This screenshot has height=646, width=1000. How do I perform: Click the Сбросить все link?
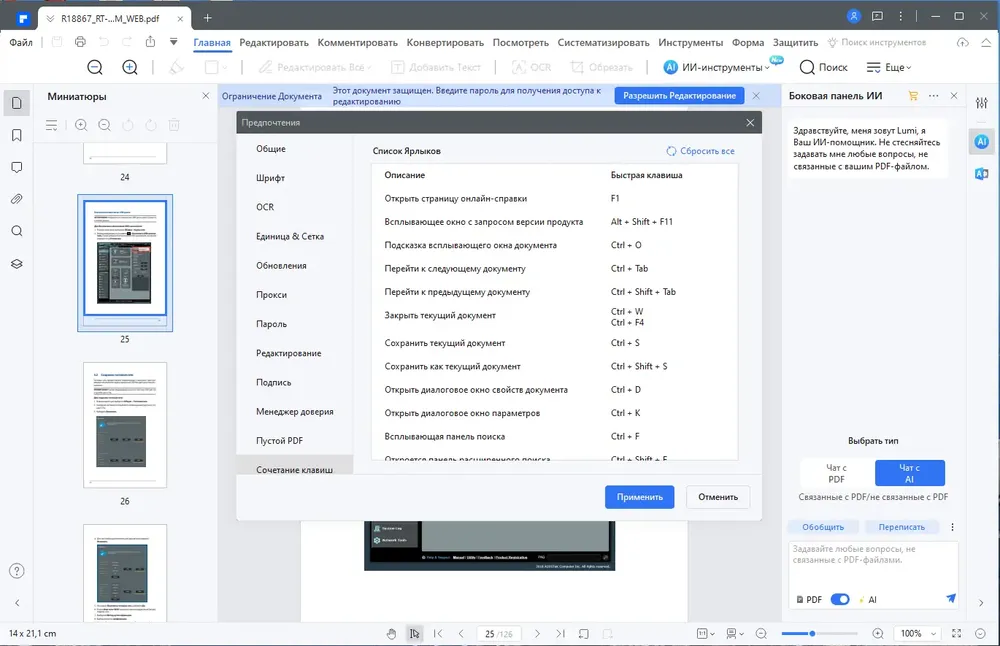700,151
